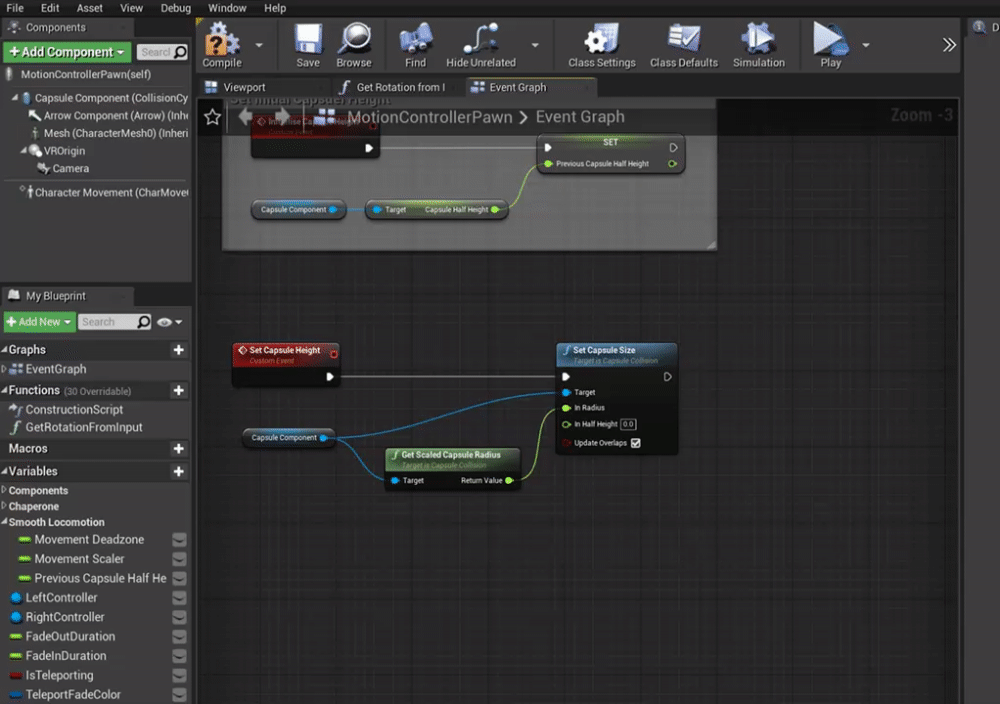Viewport: 1000px width, 704px height.
Task: Toggle visibility of IsTeleporting variable
Action: coord(180,675)
